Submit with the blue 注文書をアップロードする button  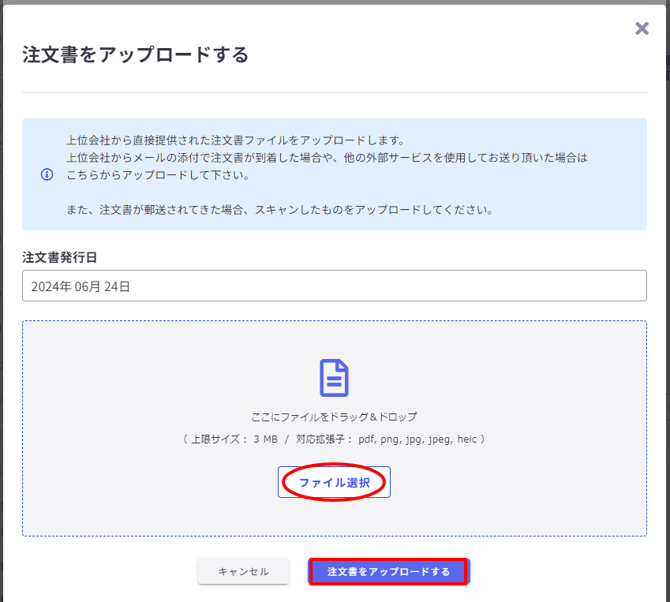[388, 571]
